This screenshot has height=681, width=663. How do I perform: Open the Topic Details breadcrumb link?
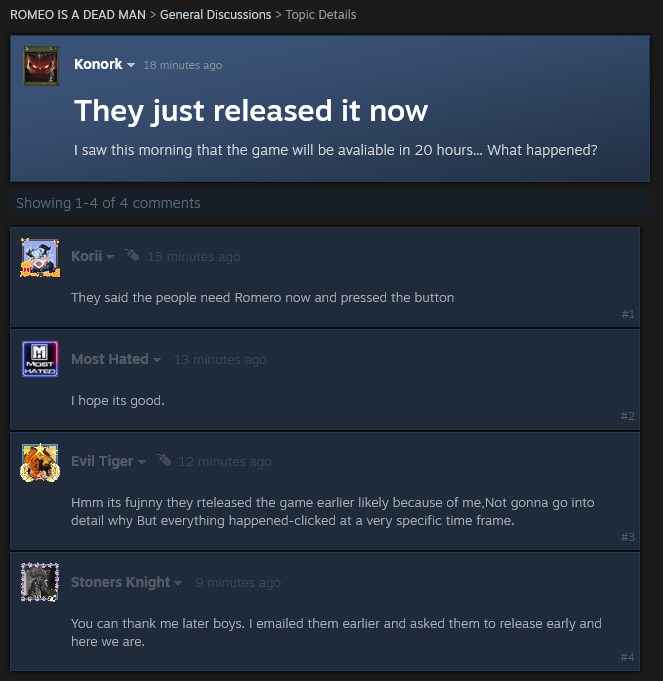(x=321, y=15)
